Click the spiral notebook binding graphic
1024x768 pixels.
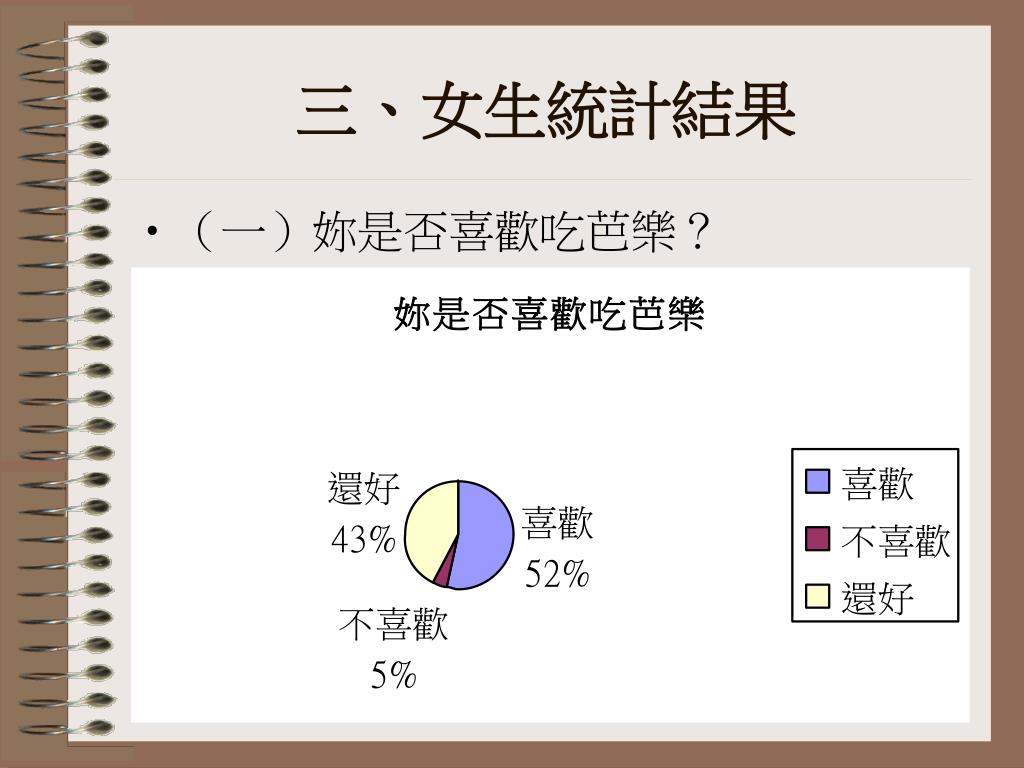pos(63,383)
